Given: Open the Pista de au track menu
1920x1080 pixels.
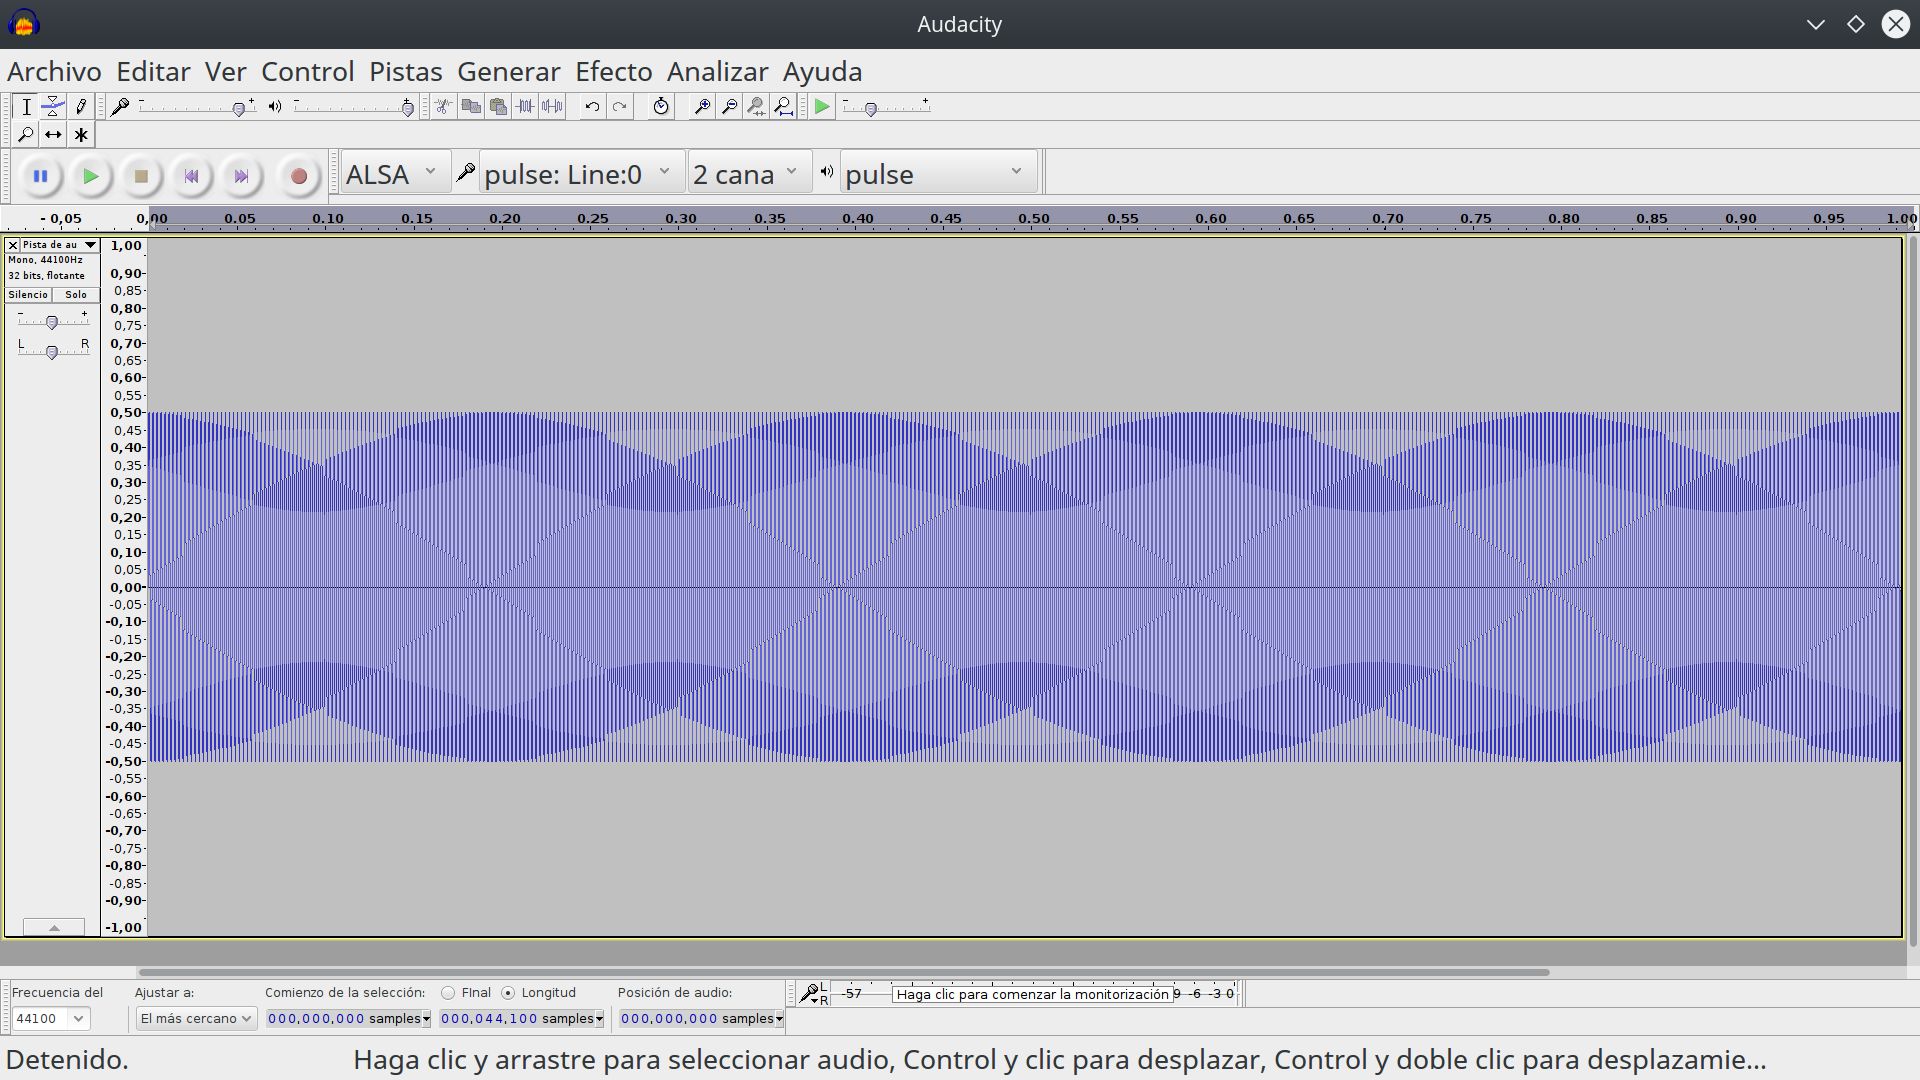Looking at the screenshot, I should coord(59,245).
